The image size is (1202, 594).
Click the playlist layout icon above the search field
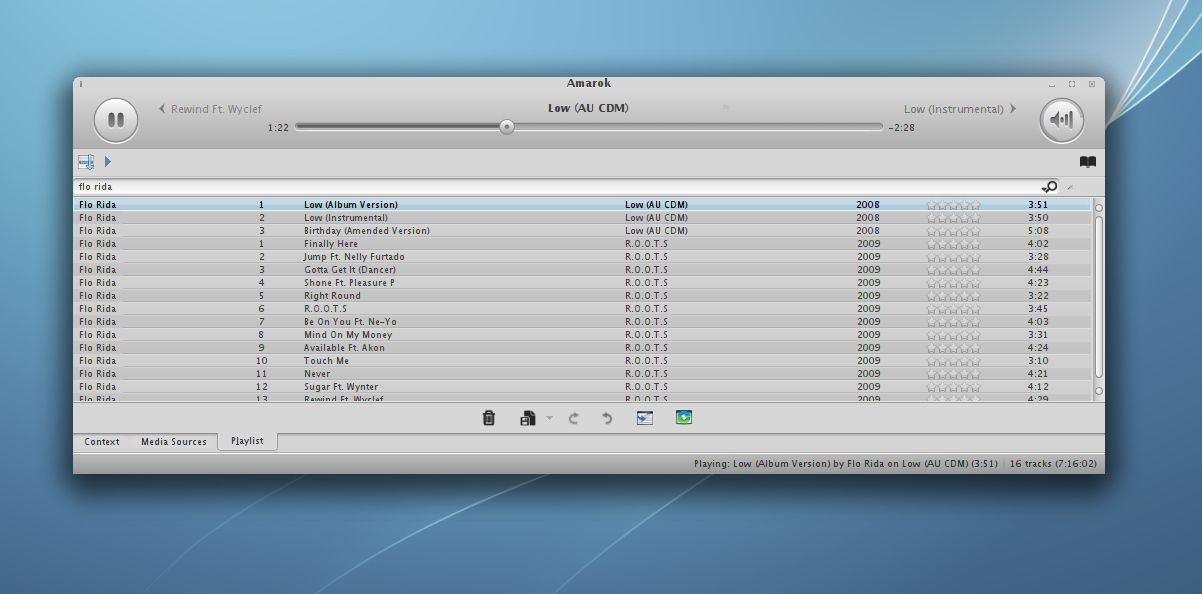(x=86, y=161)
